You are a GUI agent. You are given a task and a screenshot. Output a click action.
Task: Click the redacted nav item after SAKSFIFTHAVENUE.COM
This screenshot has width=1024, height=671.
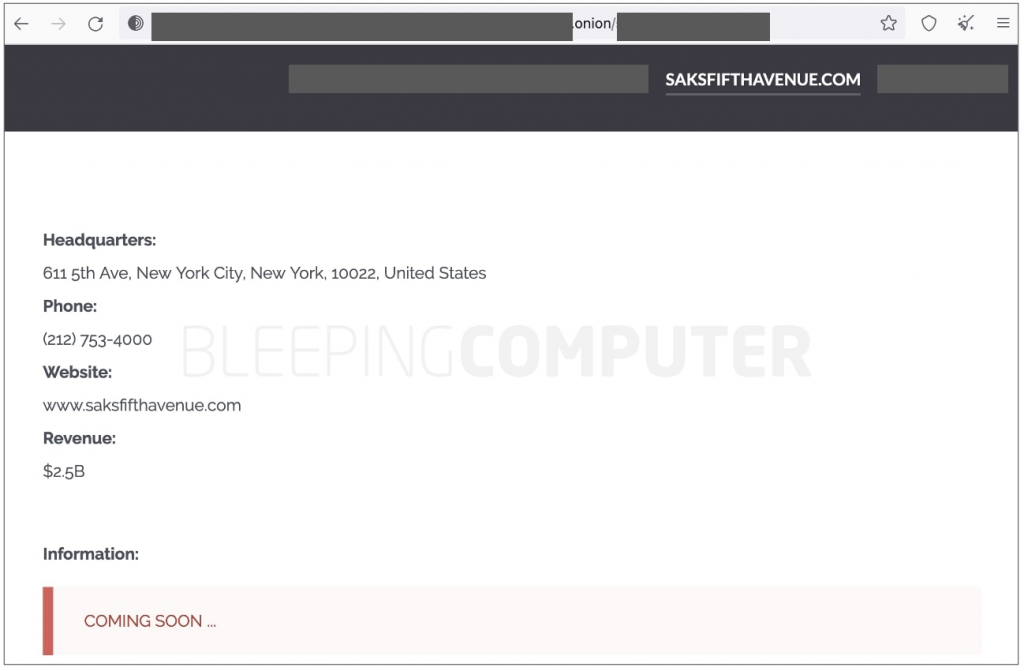[942, 79]
